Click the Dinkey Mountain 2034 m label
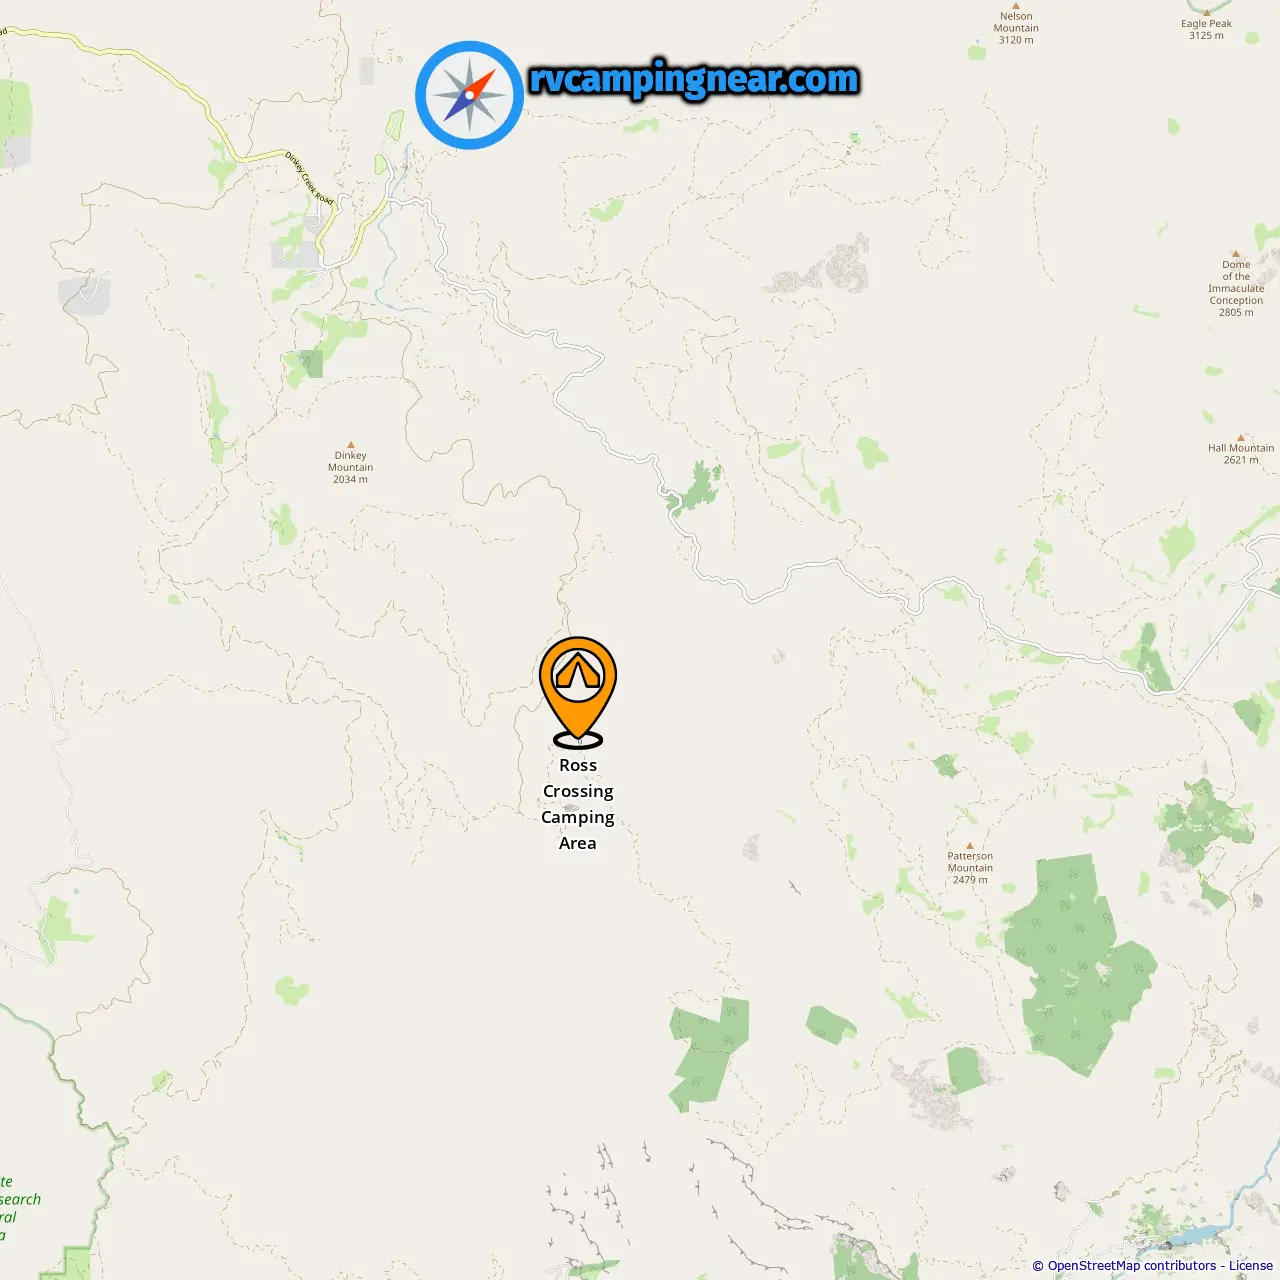The width and height of the screenshot is (1280, 1280). coord(350,467)
